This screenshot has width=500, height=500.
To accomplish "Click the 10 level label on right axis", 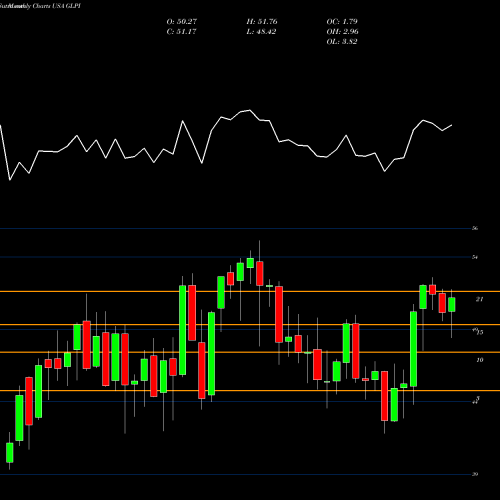I will click(x=480, y=360).
